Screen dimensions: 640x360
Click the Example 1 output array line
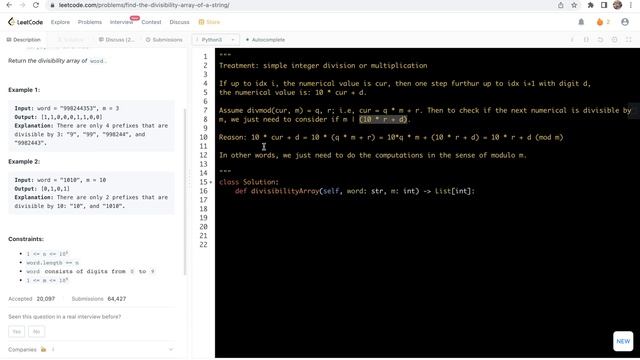pos(58,117)
